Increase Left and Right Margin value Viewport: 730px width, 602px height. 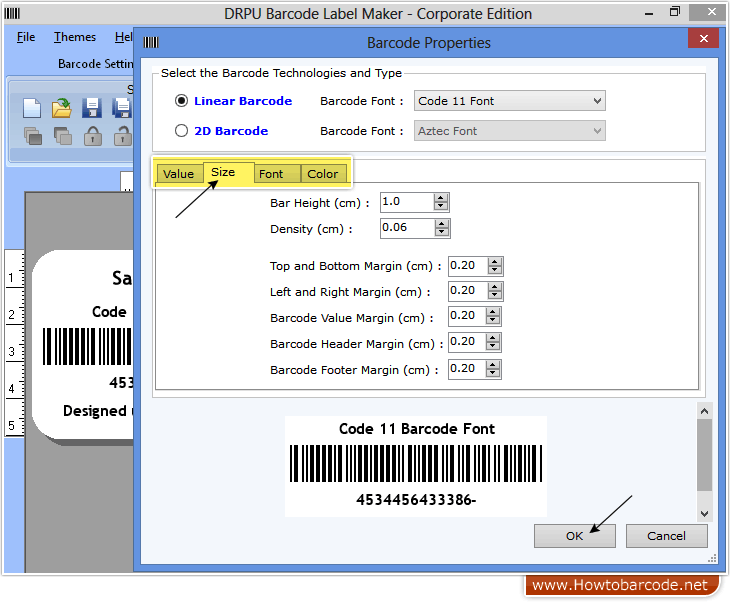pos(495,287)
